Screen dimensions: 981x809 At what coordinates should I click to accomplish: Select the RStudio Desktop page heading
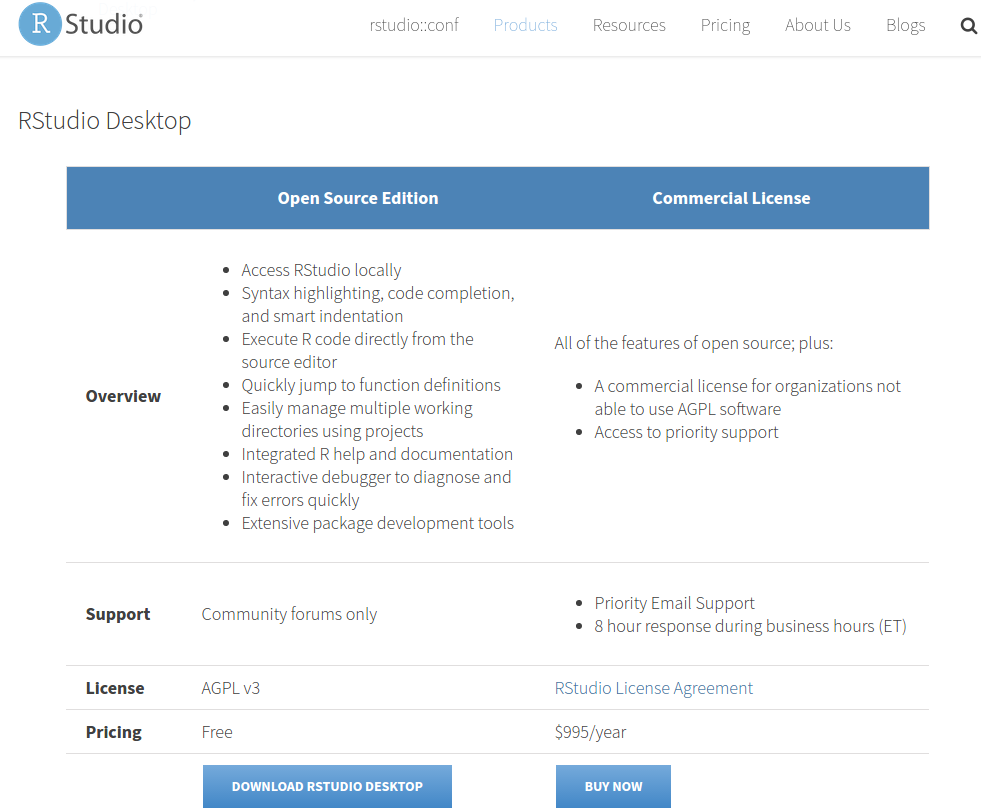(104, 121)
